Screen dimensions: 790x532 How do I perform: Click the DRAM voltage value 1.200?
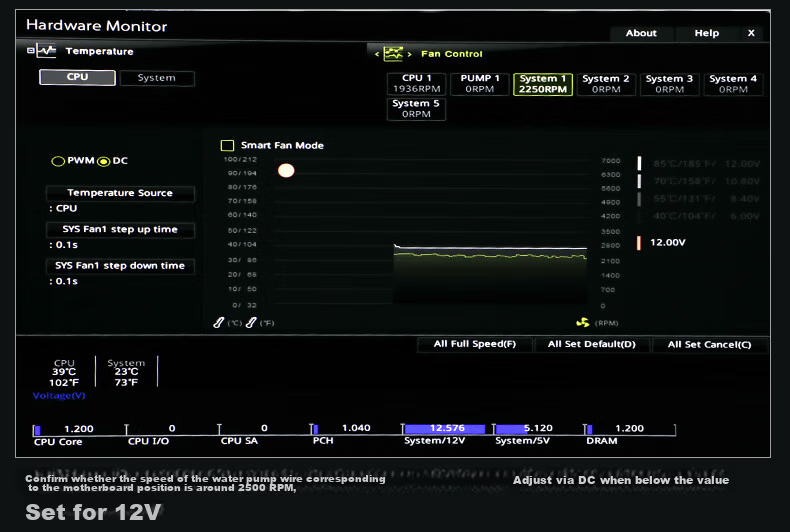(629, 428)
